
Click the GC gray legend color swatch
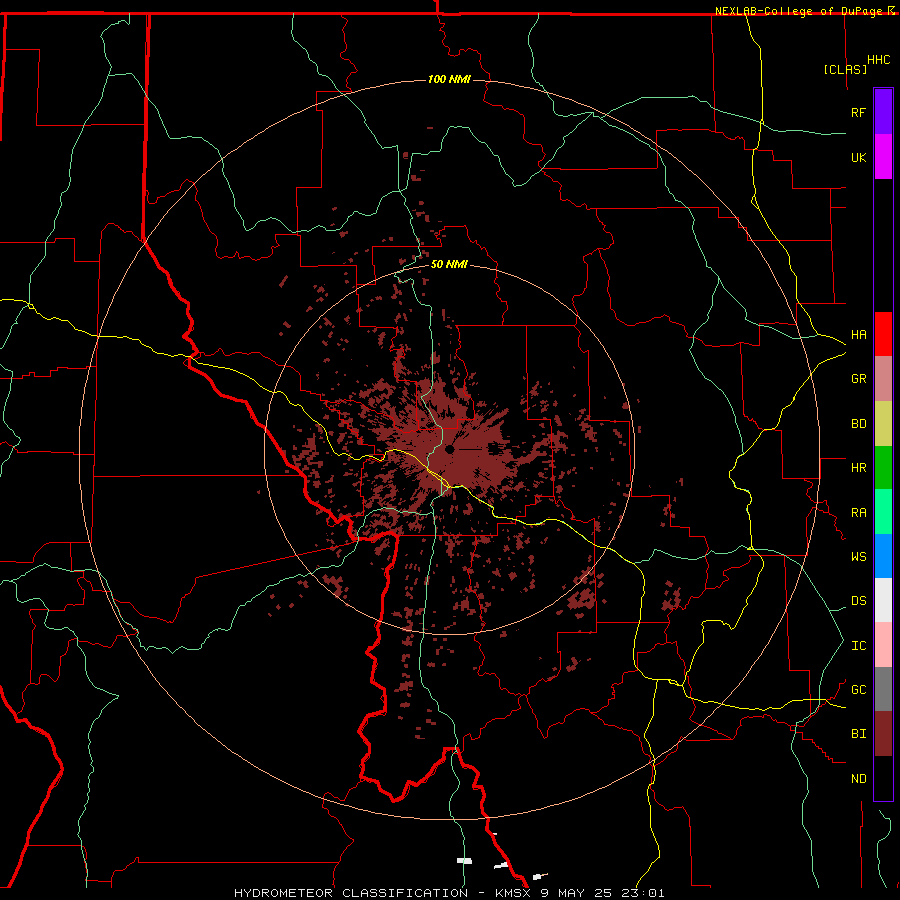point(883,689)
